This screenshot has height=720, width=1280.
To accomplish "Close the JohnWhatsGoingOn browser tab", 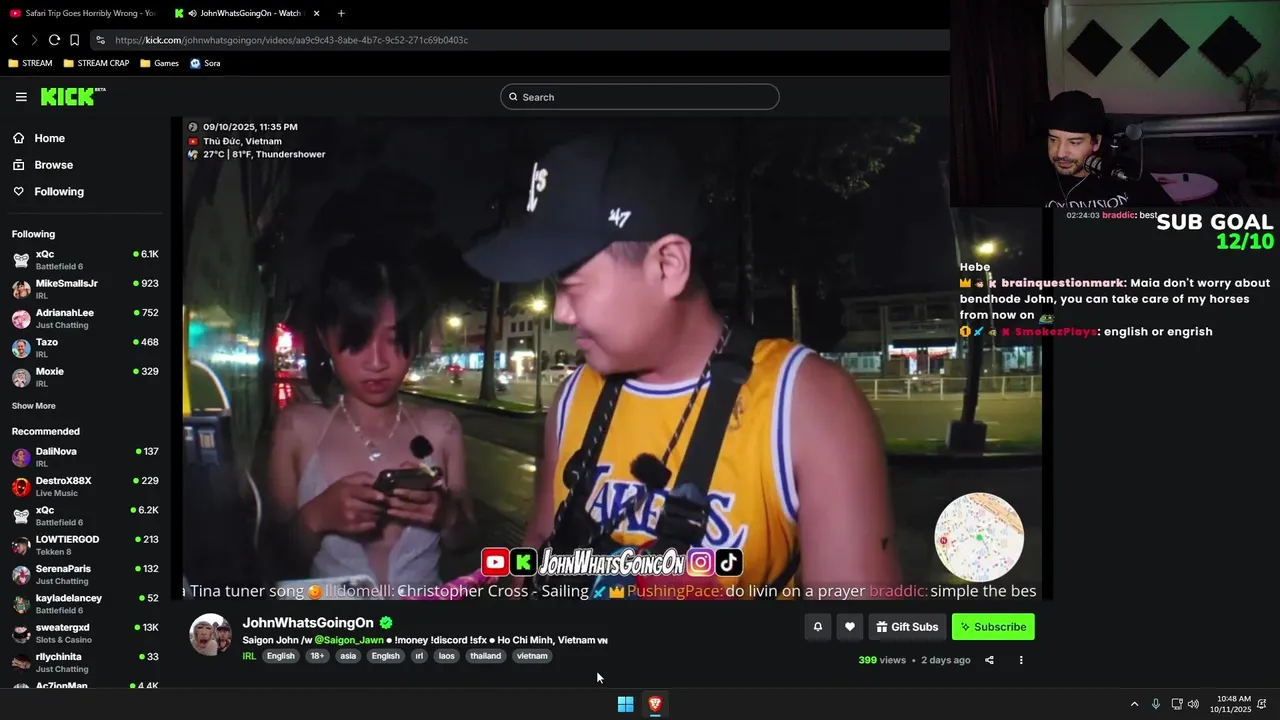I will click(x=316, y=13).
